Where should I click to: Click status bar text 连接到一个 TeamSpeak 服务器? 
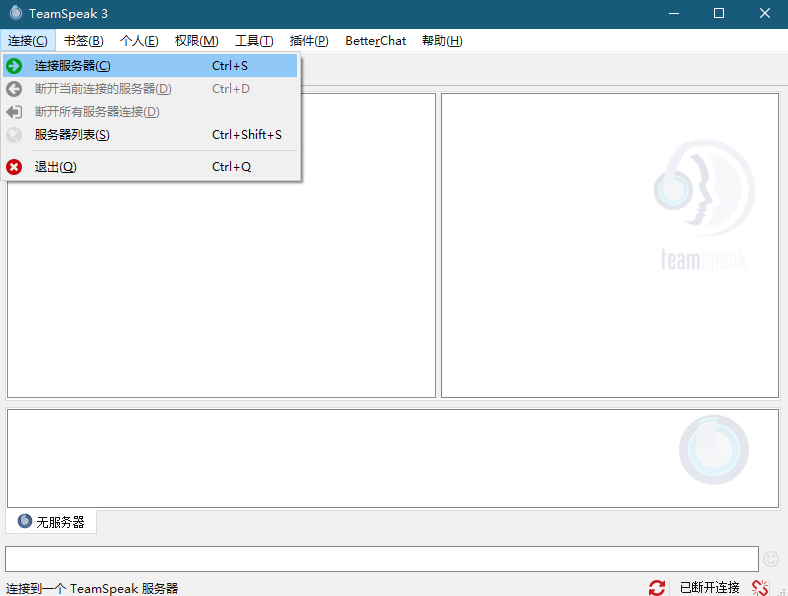click(x=92, y=588)
